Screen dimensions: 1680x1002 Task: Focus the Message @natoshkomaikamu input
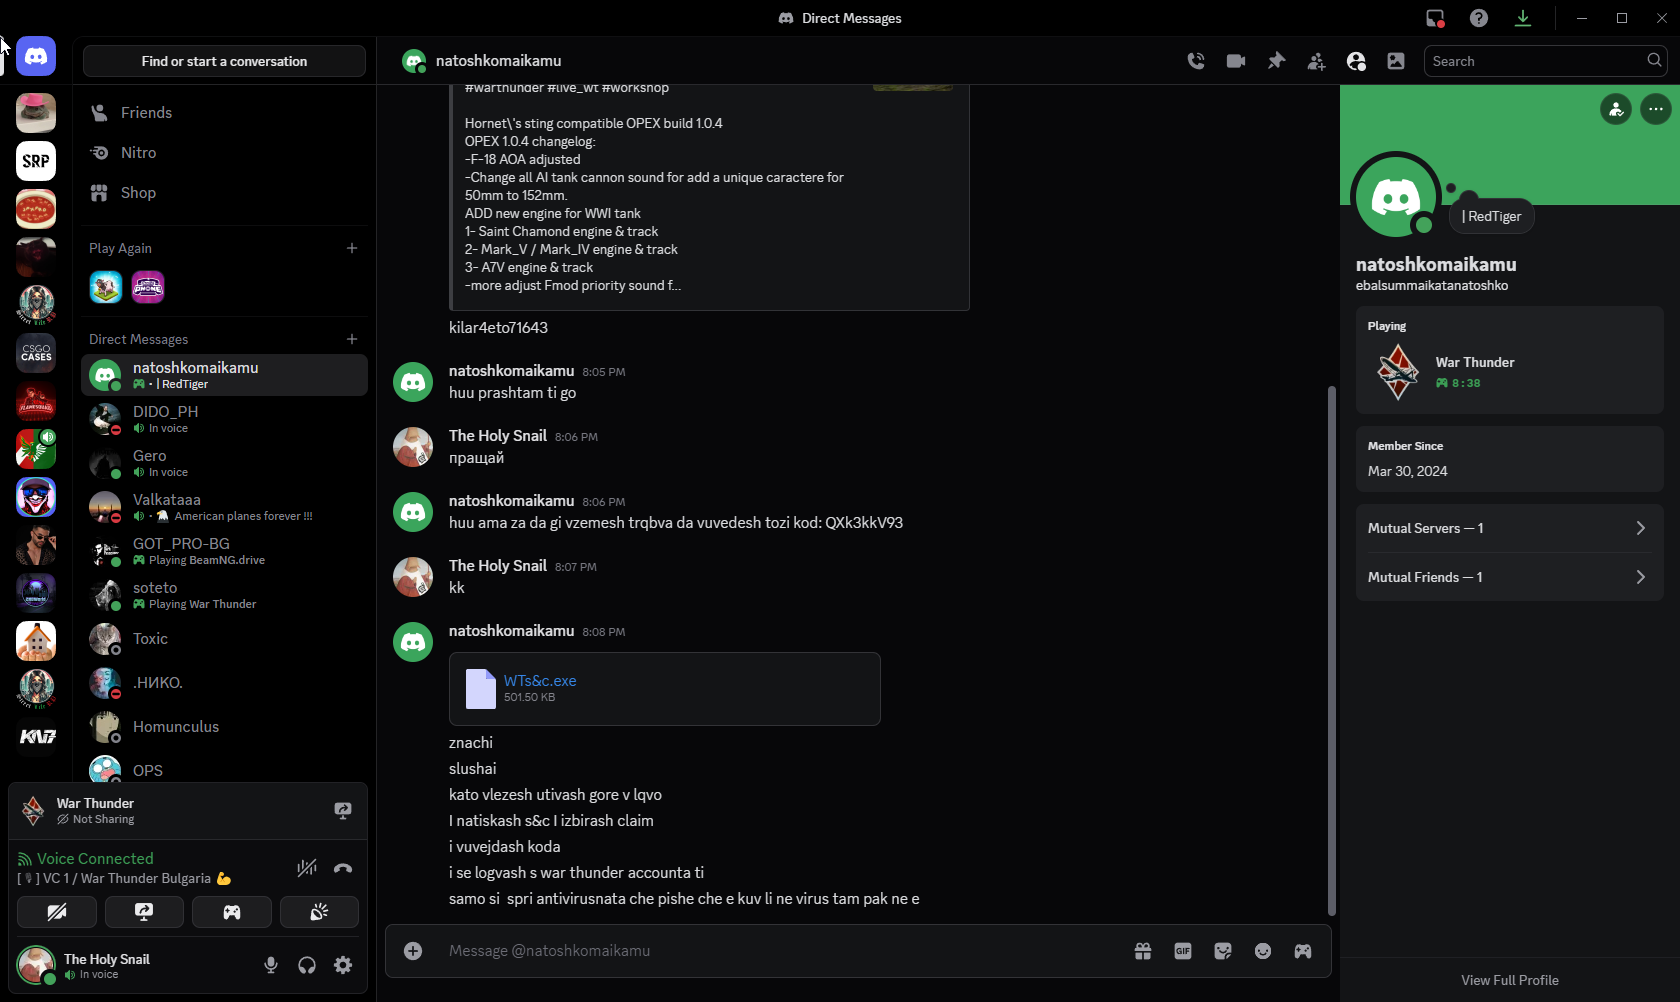click(780, 951)
